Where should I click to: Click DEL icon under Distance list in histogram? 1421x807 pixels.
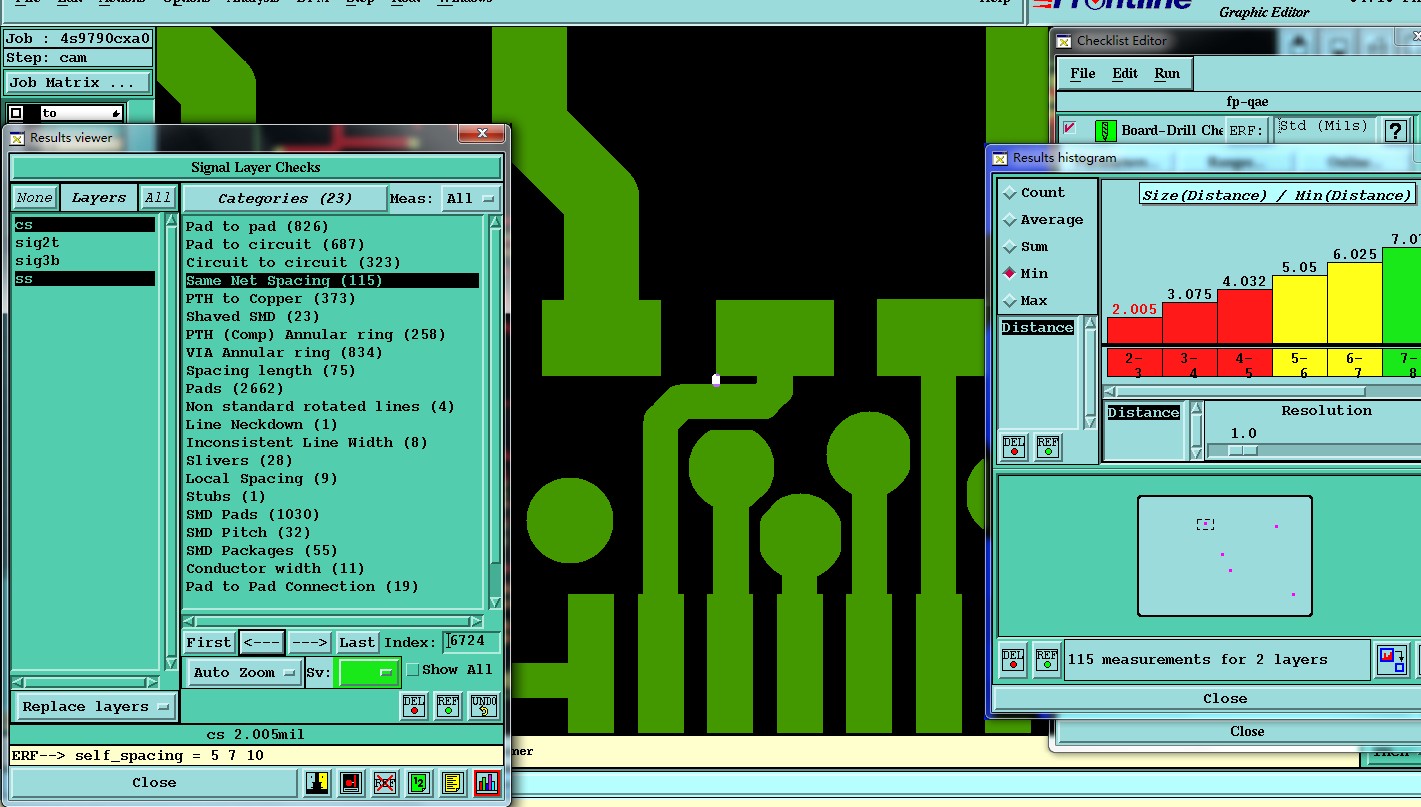1014,446
